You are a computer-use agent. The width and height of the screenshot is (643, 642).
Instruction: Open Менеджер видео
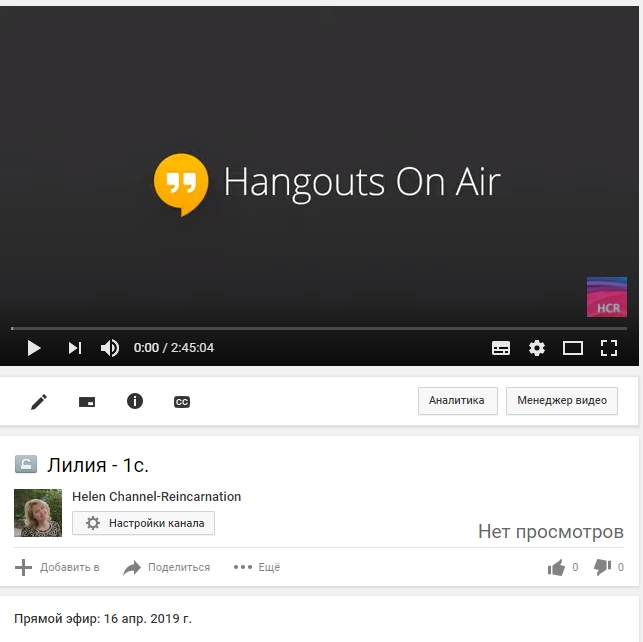point(561,401)
